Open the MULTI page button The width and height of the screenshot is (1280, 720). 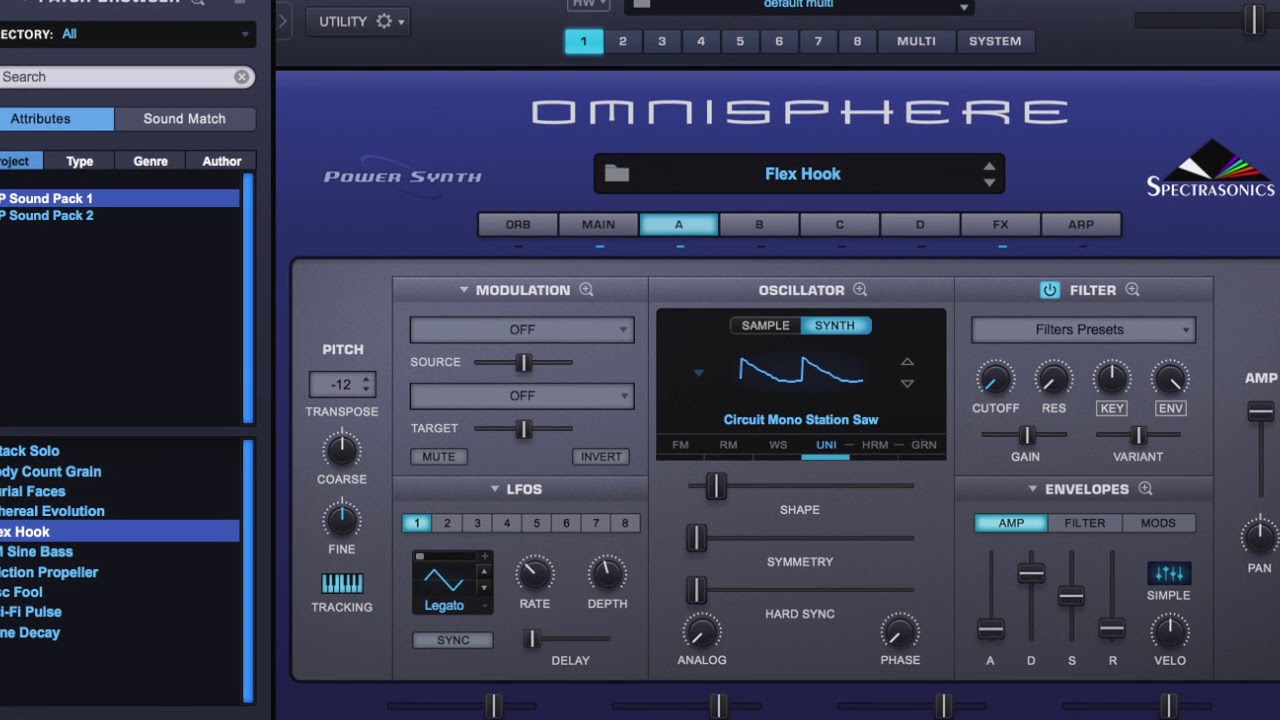tap(916, 41)
